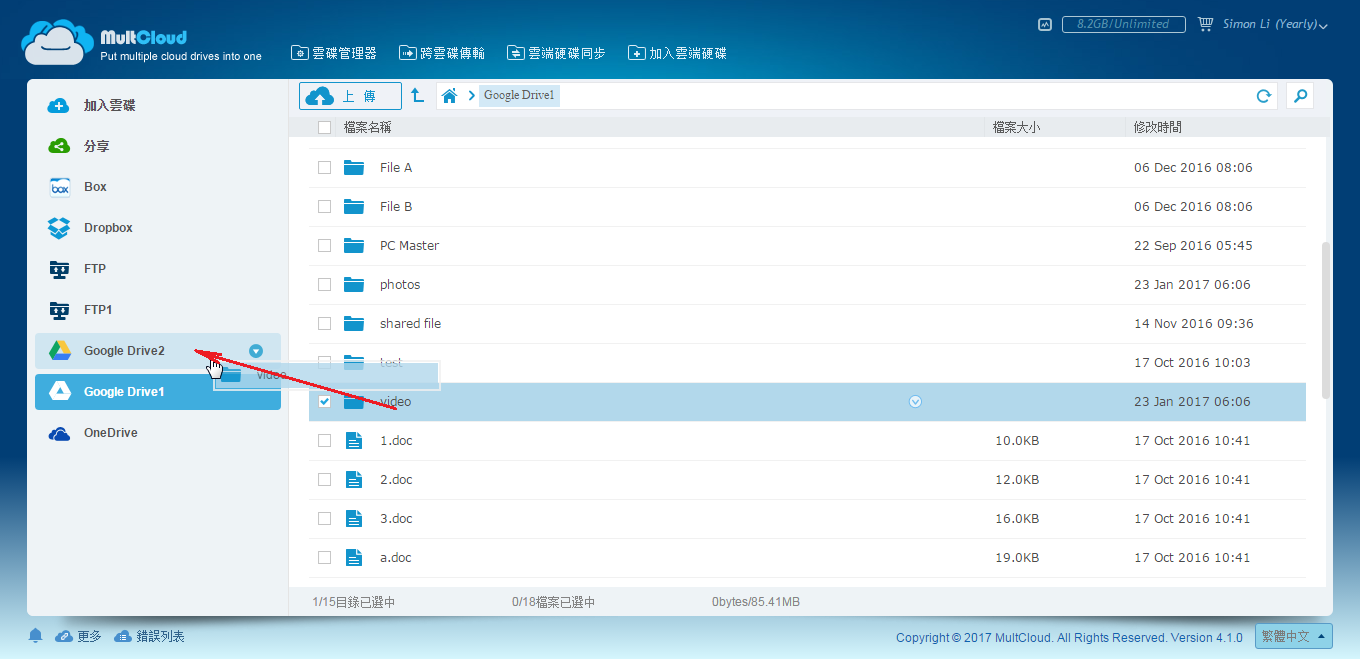1360x659 pixels.
Task: Open the shopping cart icon
Action: (1205, 24)
